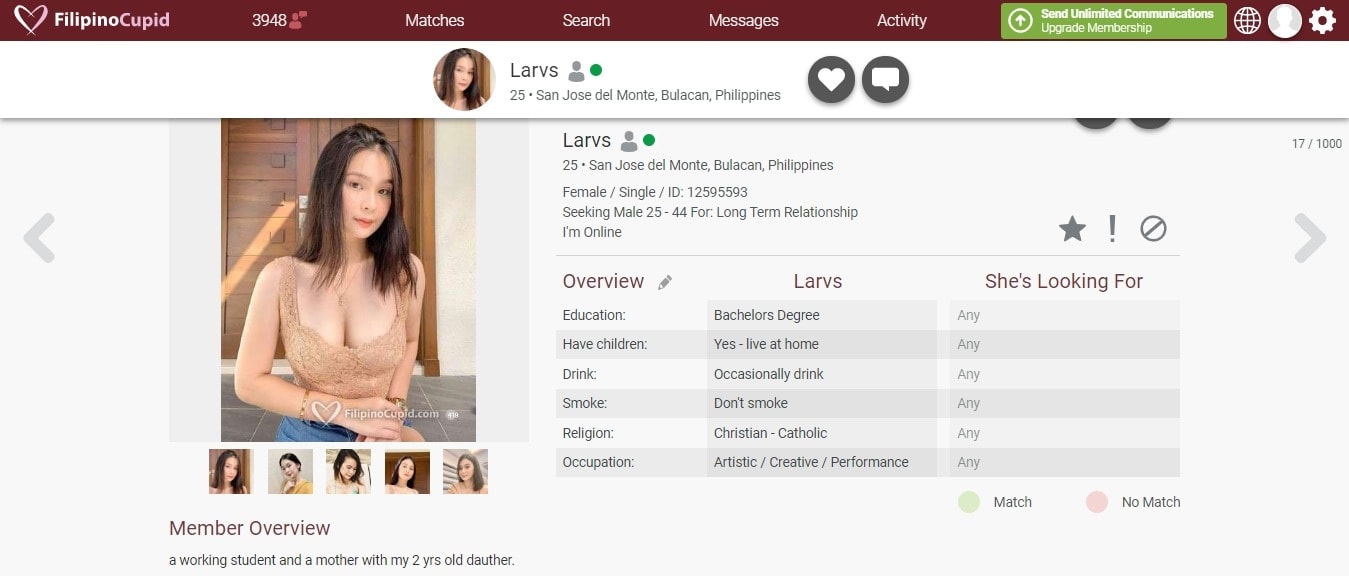This screenshot has height=576, width=1349.
Task: Open your account avatar in top bar
Action: [1284, 20]
